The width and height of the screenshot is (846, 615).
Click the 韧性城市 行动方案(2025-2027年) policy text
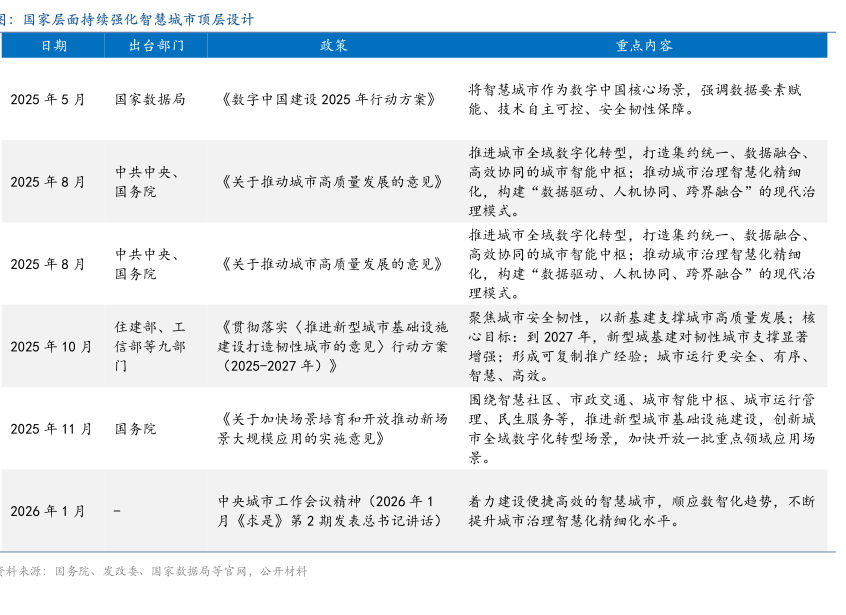click(333, 346)
